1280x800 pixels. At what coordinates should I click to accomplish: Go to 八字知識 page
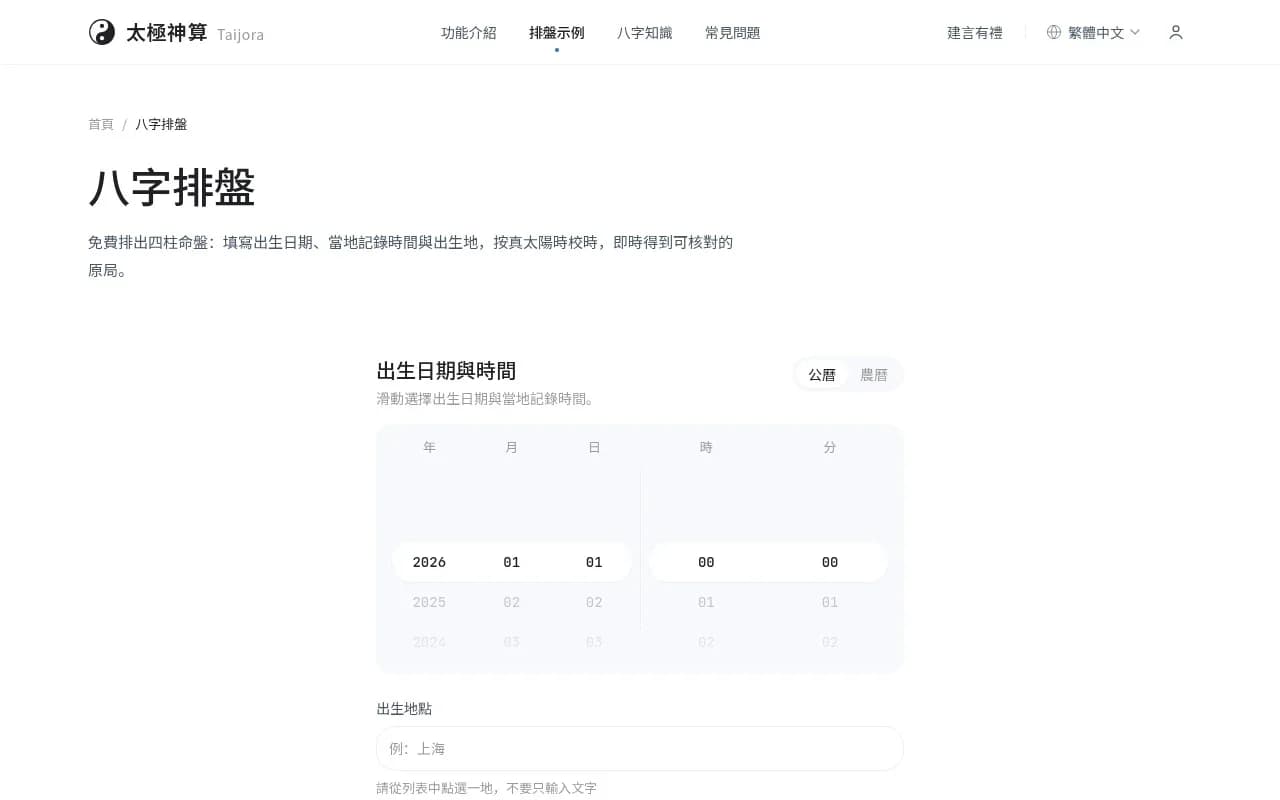(645, 32)
